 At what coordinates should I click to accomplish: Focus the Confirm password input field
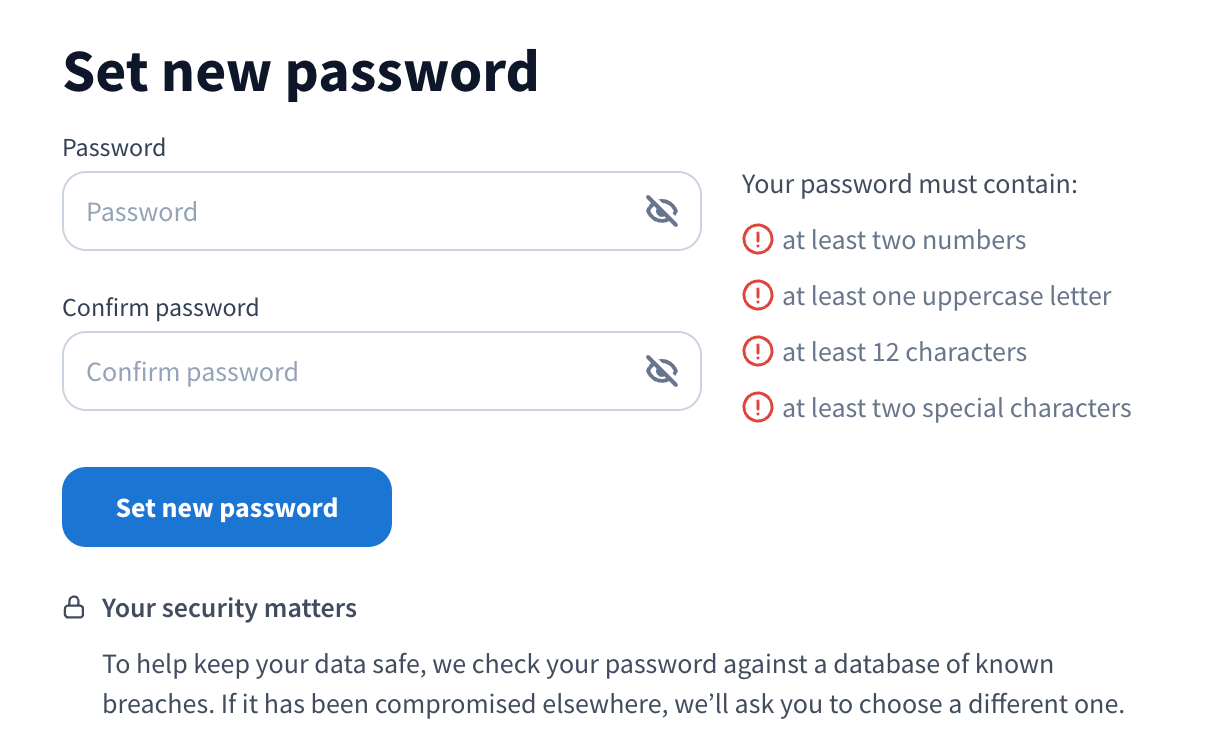pyautogui.click(x=350, y=371)
